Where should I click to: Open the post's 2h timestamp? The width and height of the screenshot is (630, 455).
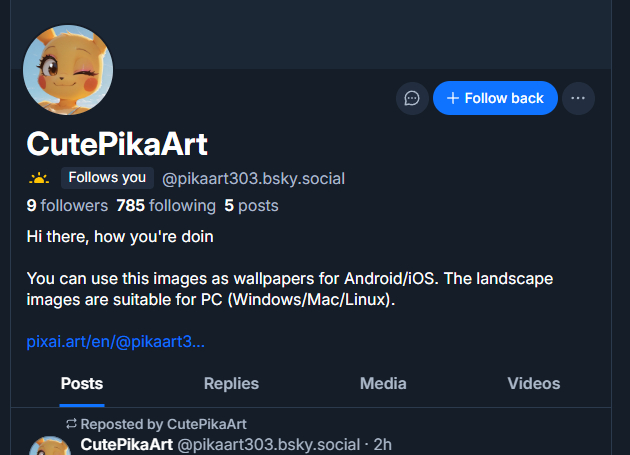[x=383, y=443]
